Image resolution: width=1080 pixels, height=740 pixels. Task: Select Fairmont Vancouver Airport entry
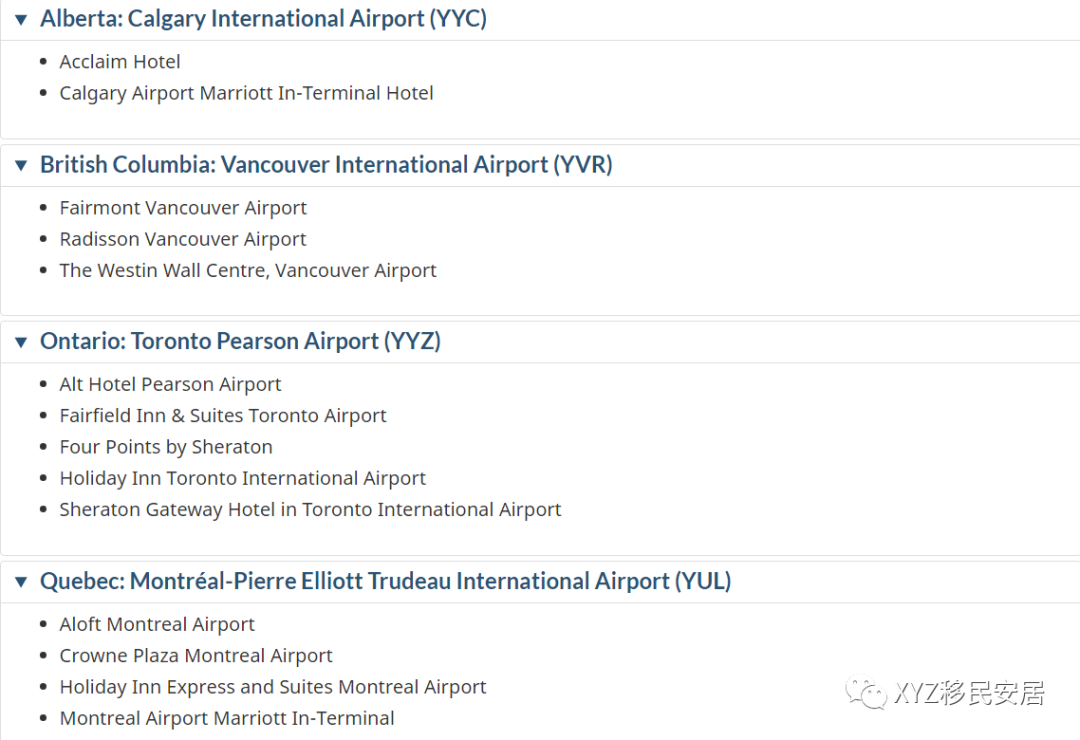point(183,208)
